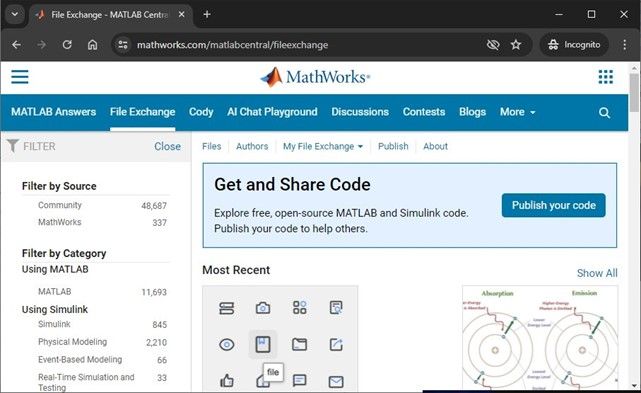Open AI Chat Playground
Viewport: 641px width, 393px height.
[272, 112]
